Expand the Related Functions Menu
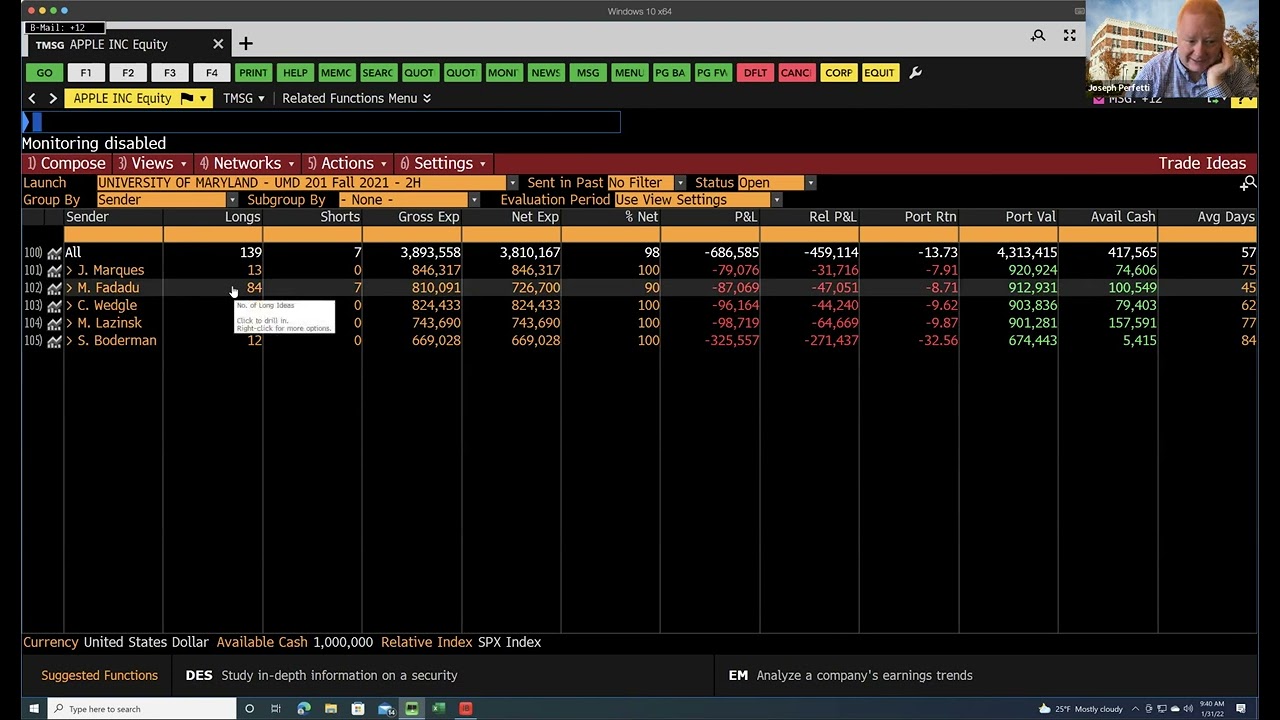The image size is (1280, 720). click(356, 98)
